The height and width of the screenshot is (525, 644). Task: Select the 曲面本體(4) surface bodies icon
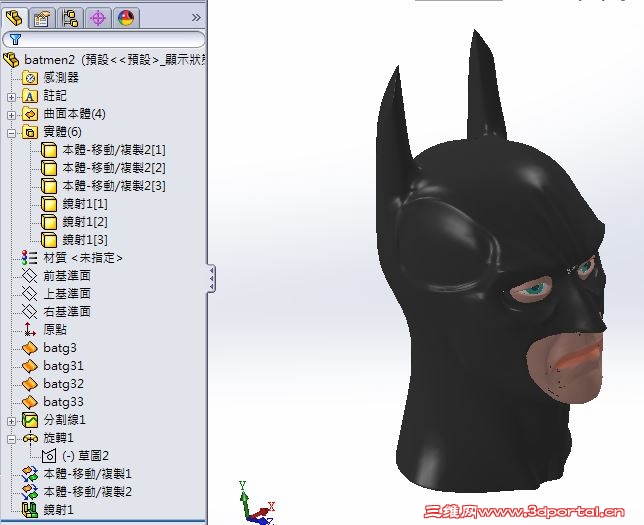pyautogui.click(x=30, y=114)
